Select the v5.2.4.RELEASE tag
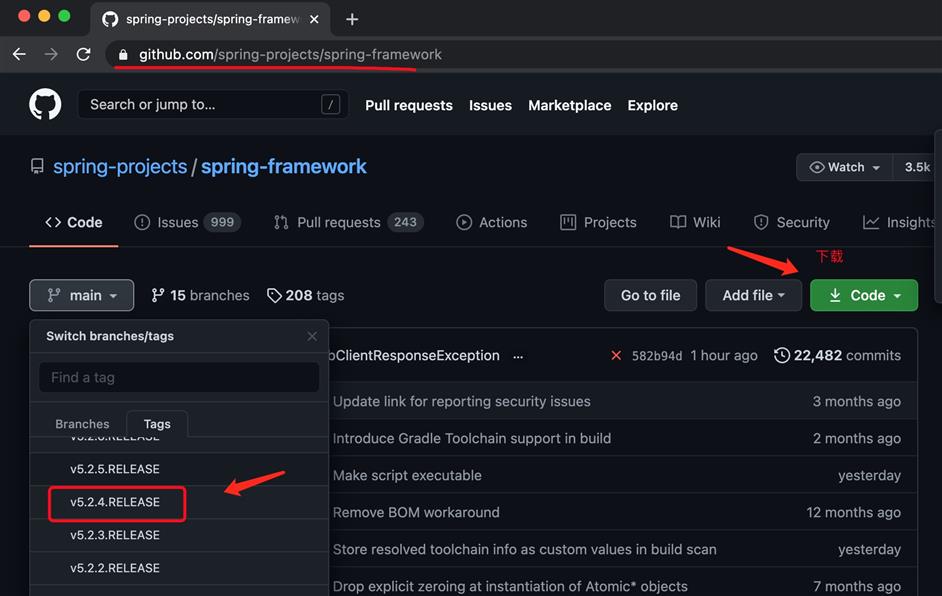Image resolution: width=942 pixels, height=596 pixels. pos(115,502)
